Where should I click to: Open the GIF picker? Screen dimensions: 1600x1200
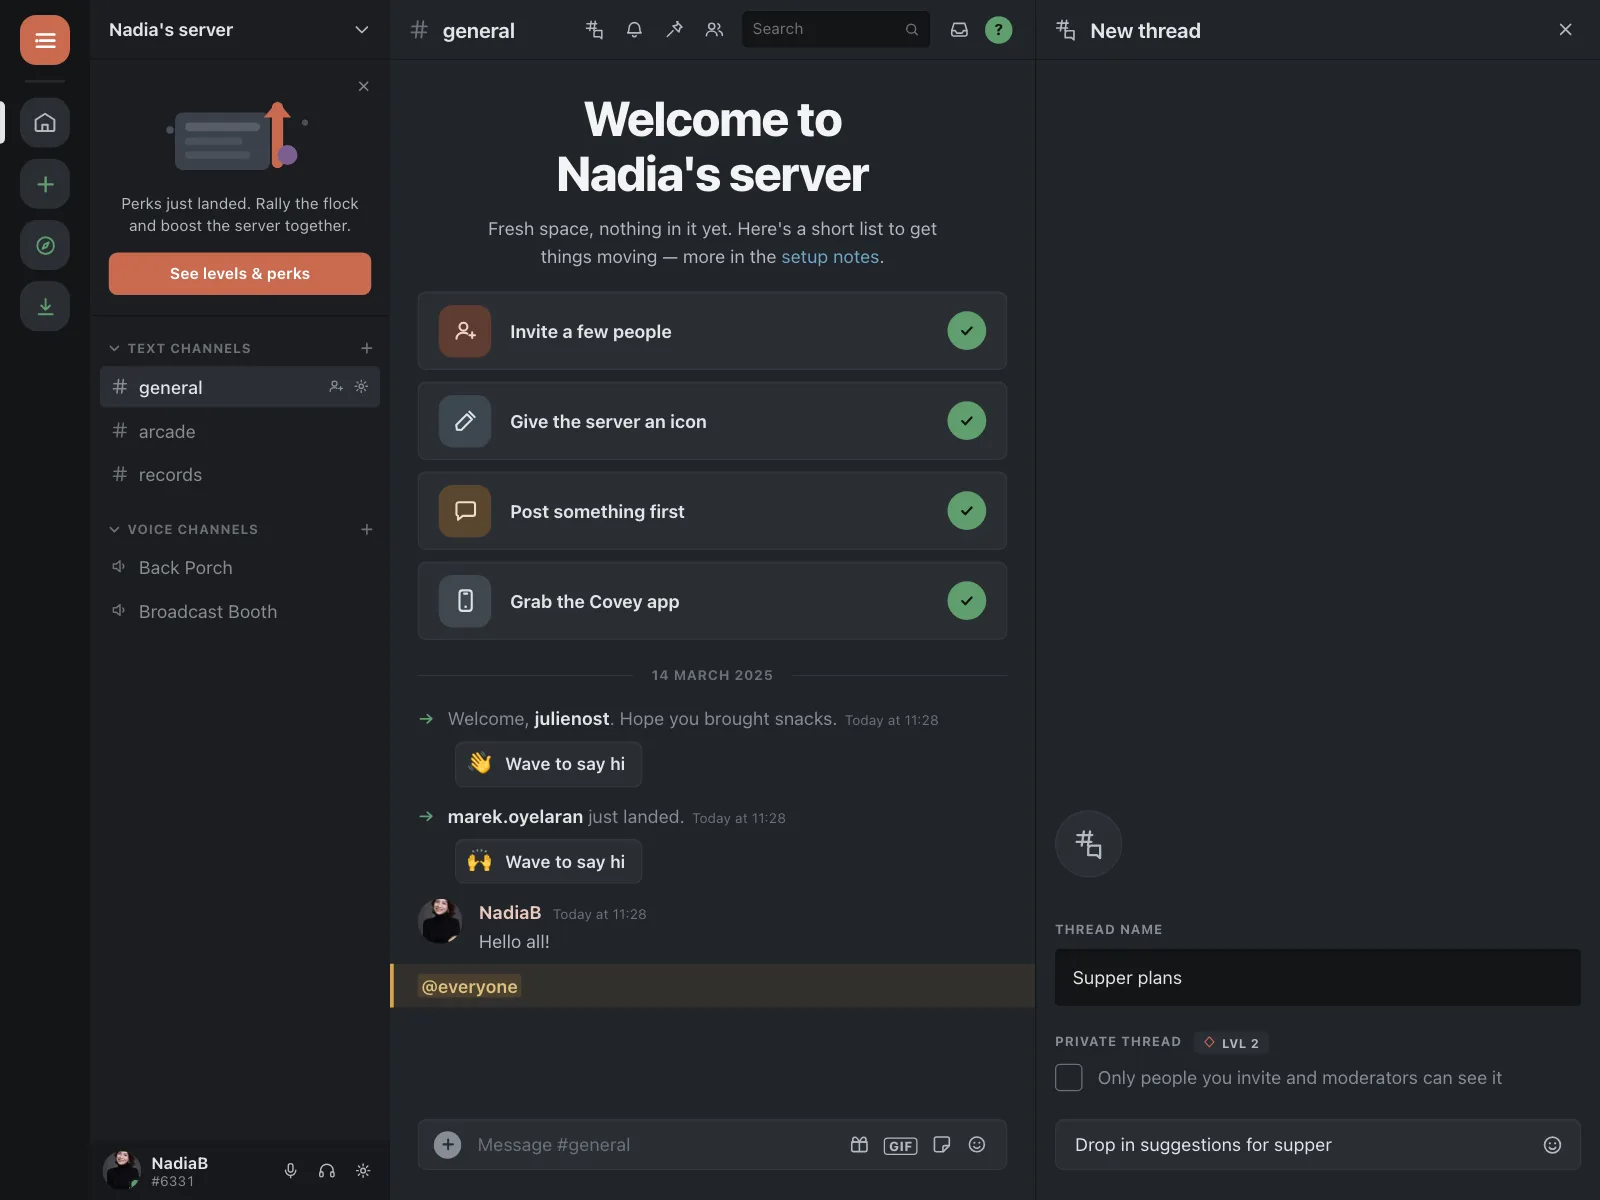pyautogui.click(x=900, y=1146)
